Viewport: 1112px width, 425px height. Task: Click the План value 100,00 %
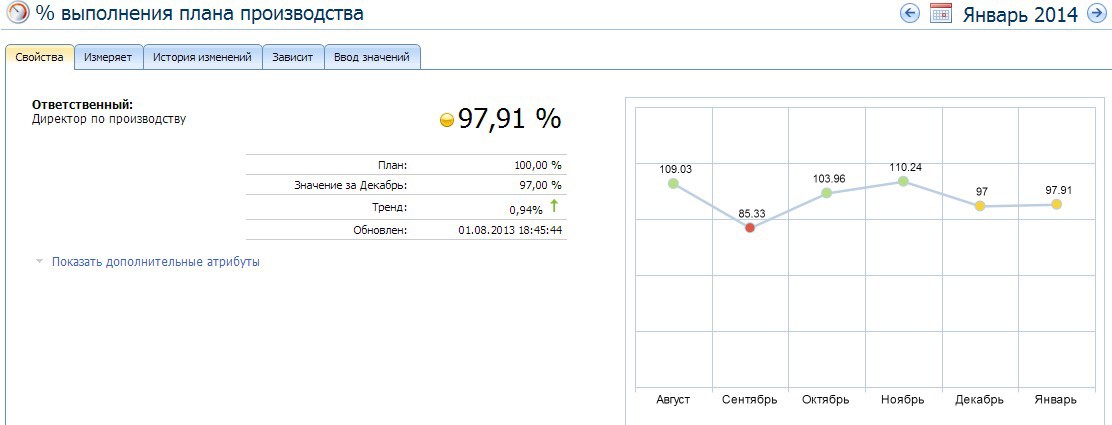[538, 165]
